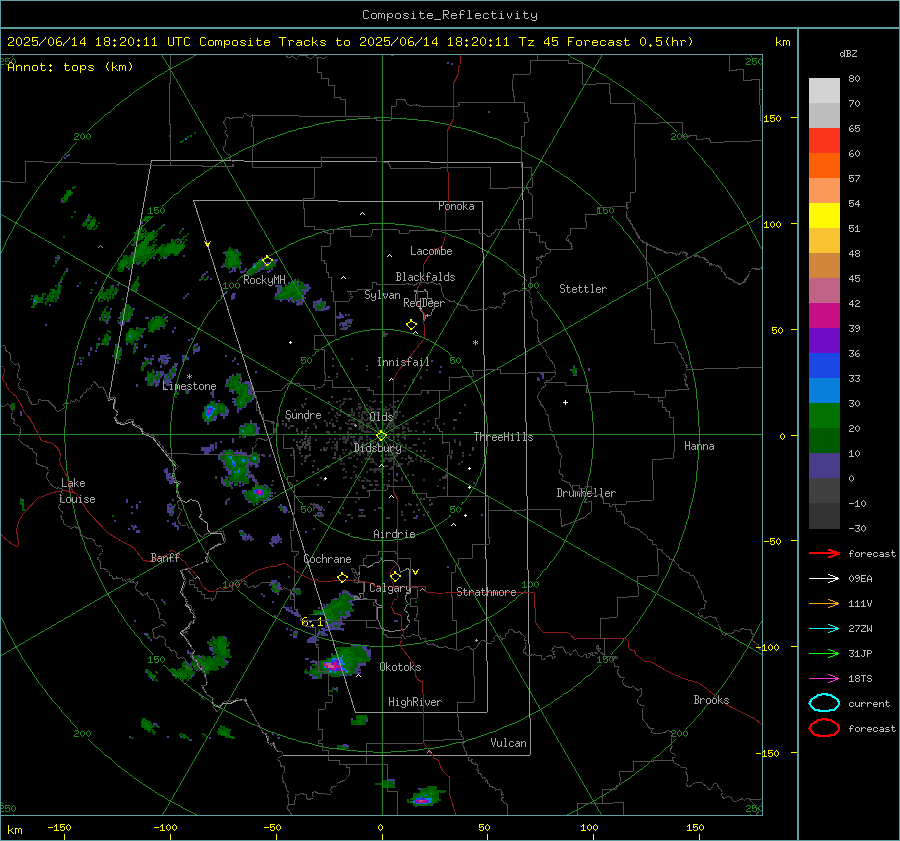Click the Blackfalds label
The width and height of the screenshot is (900, 841).
(x=425, y=277)
